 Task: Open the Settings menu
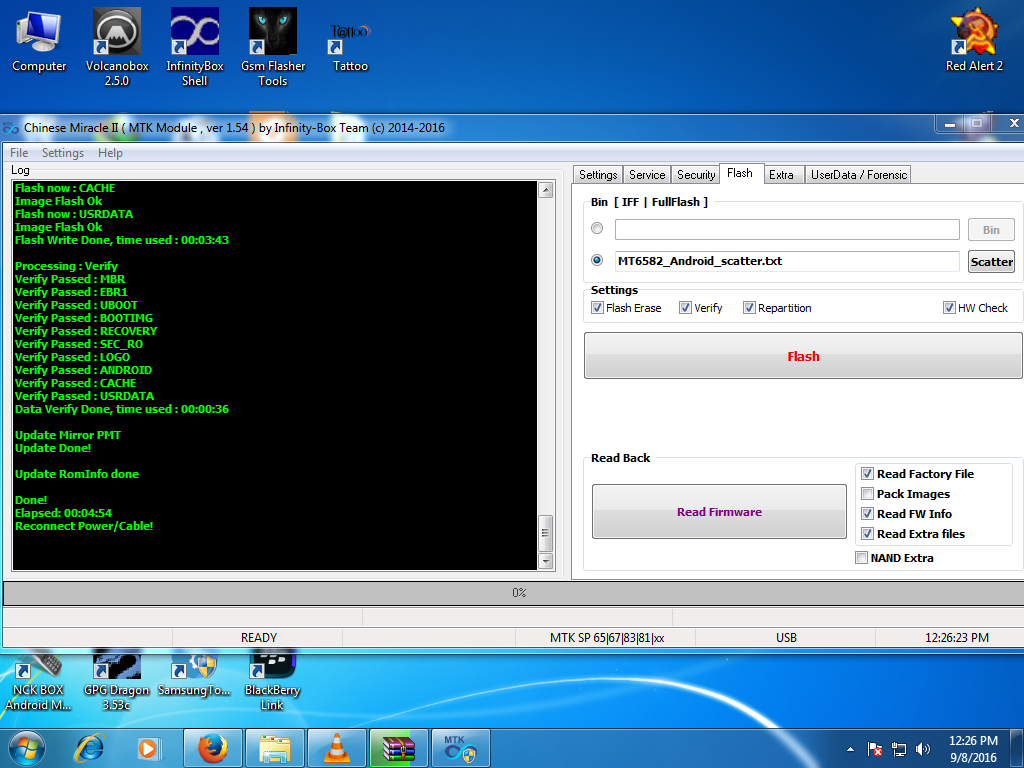(62, 153)
